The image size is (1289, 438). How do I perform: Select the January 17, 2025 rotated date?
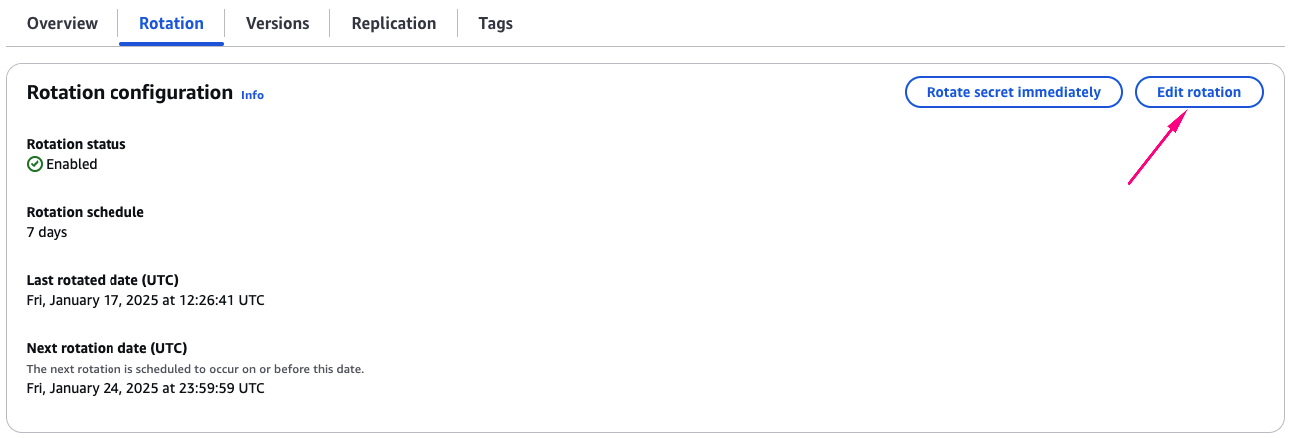coord(145,300)
